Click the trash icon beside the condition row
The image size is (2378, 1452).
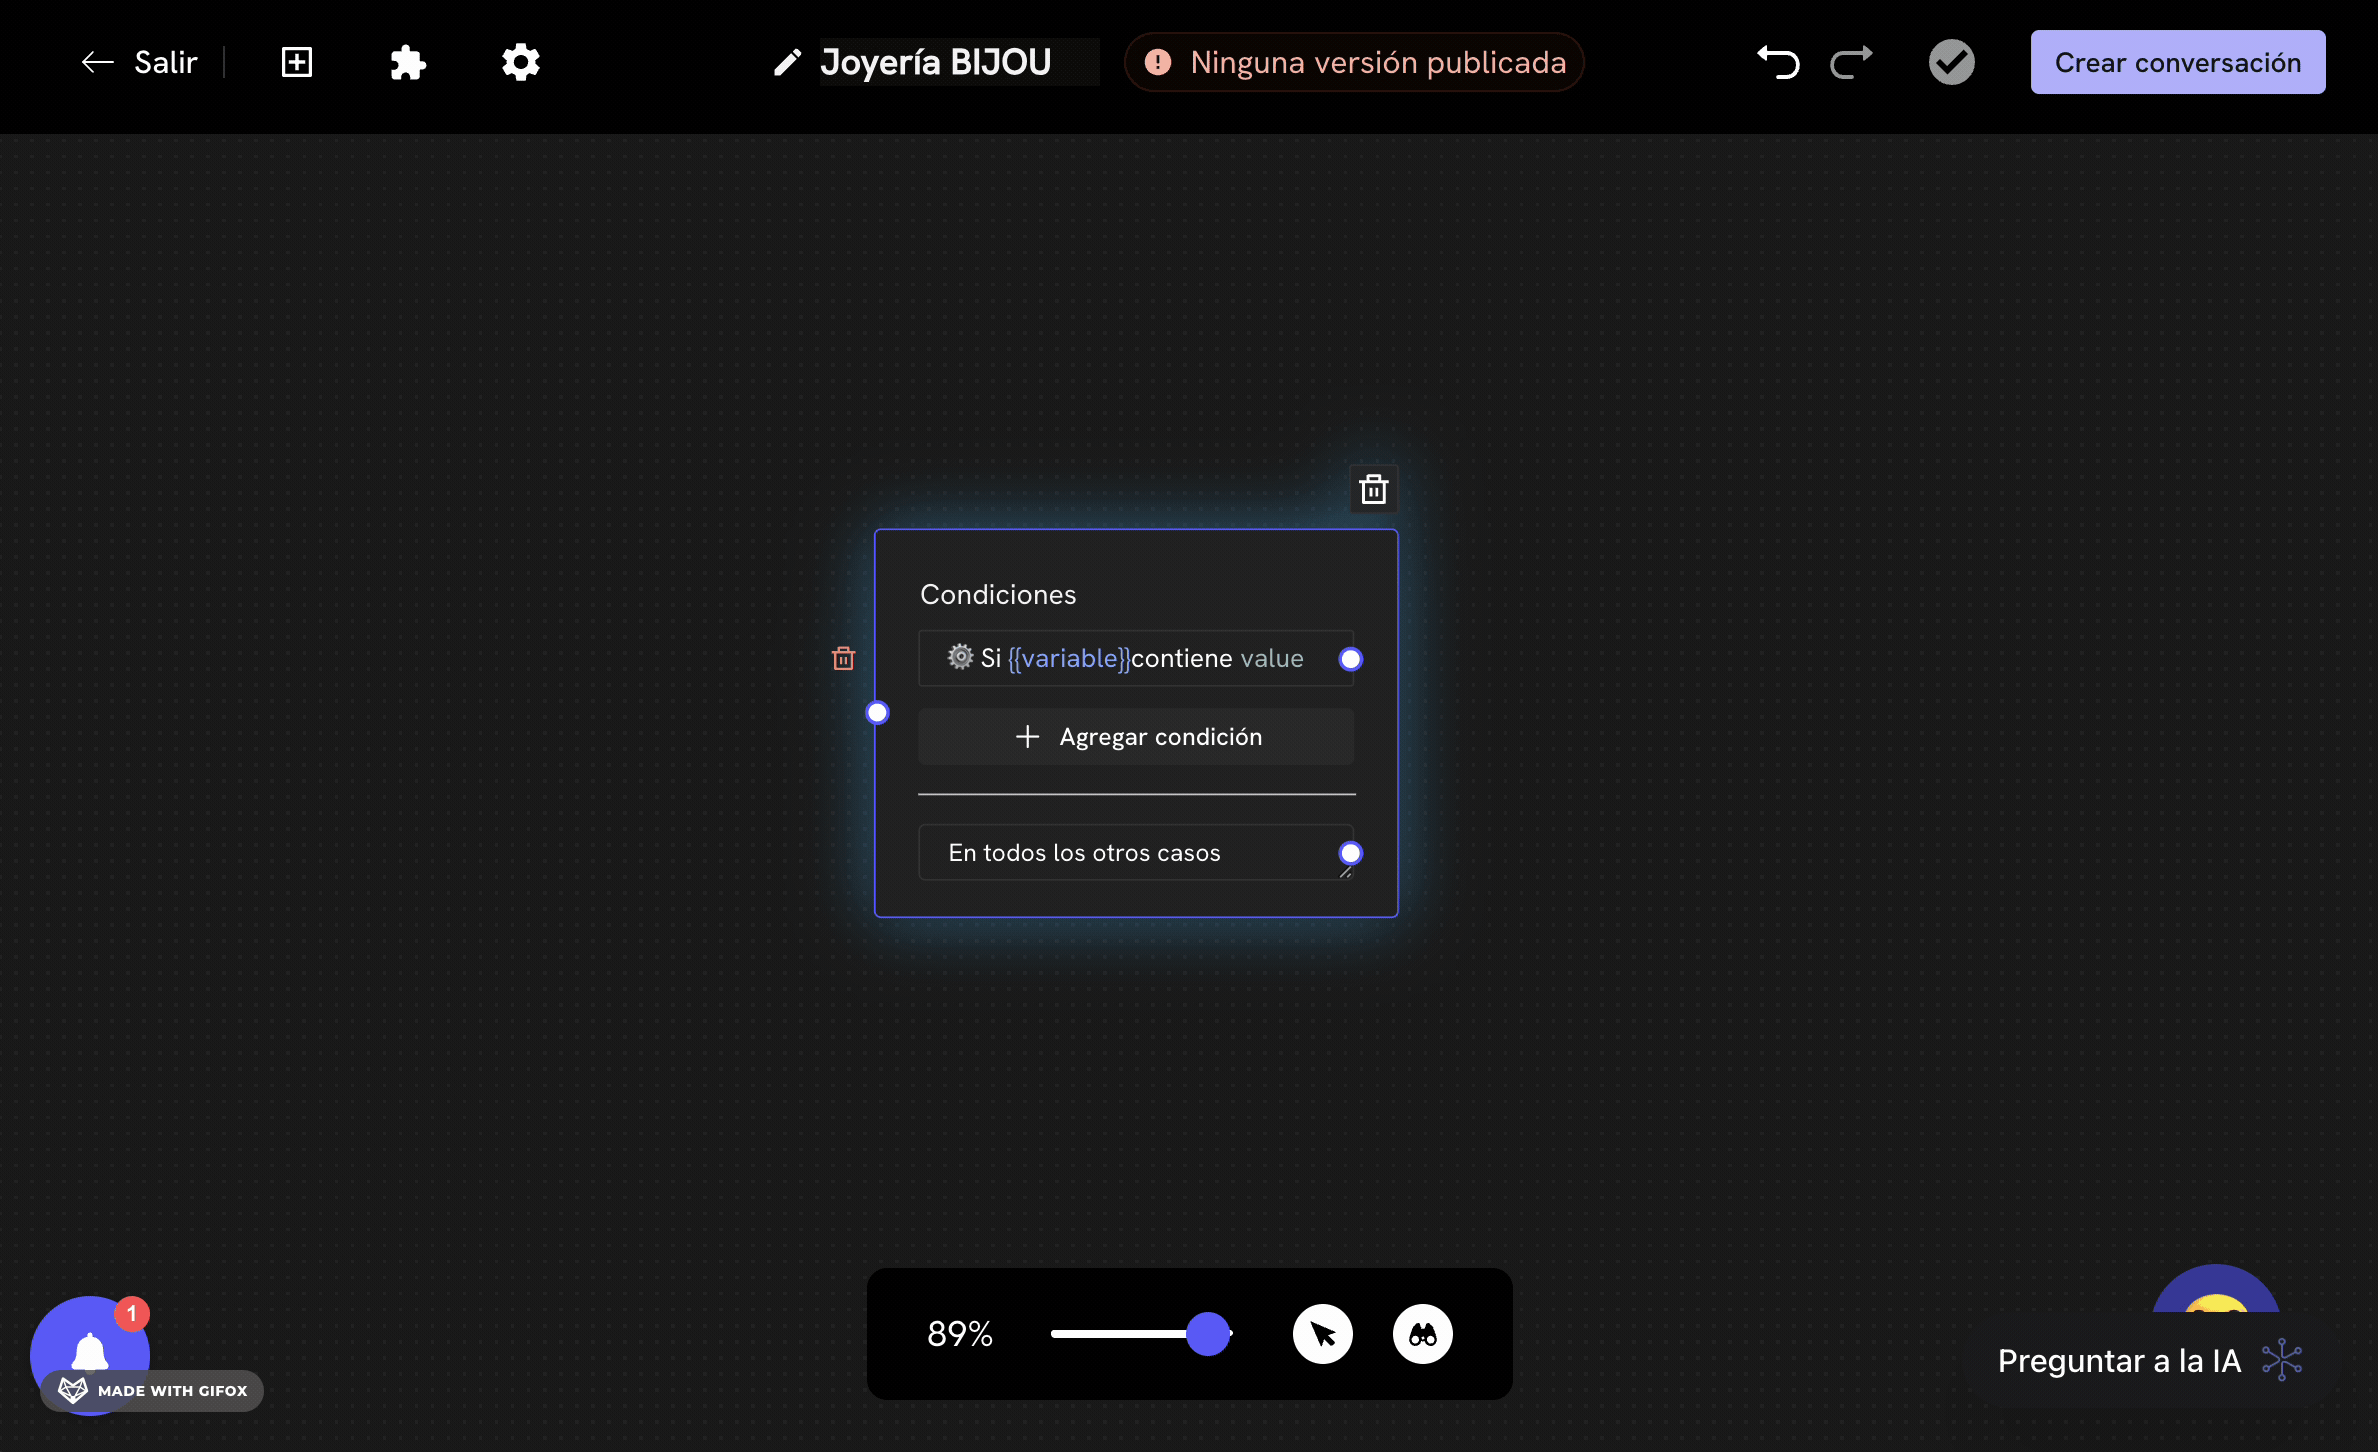click(x=843, y=657)
